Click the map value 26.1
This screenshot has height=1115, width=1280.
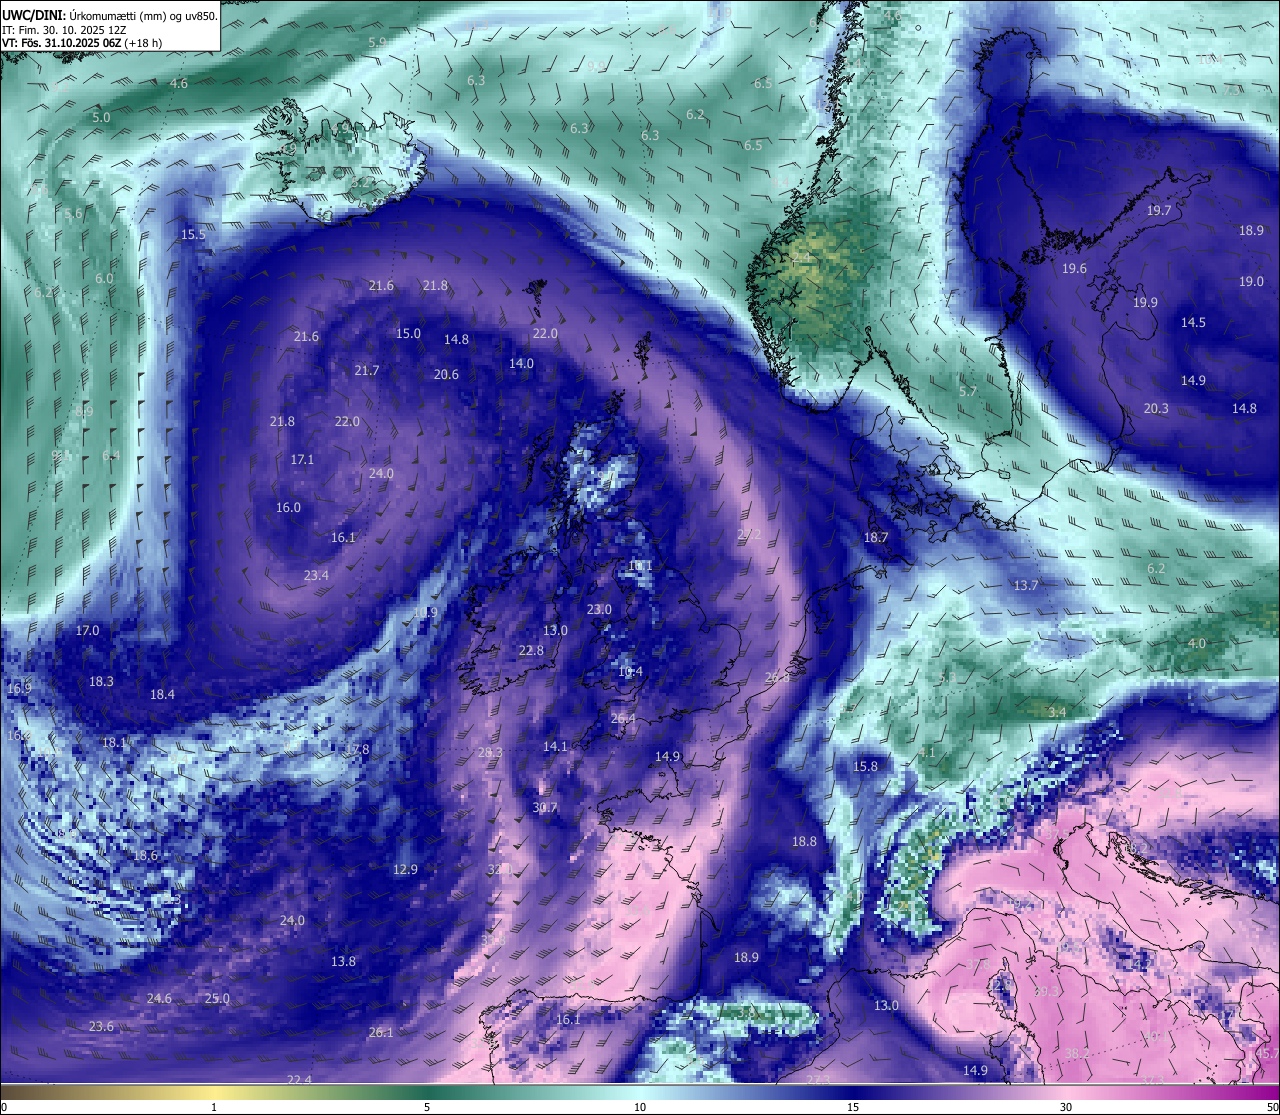tap(381, 1033)
